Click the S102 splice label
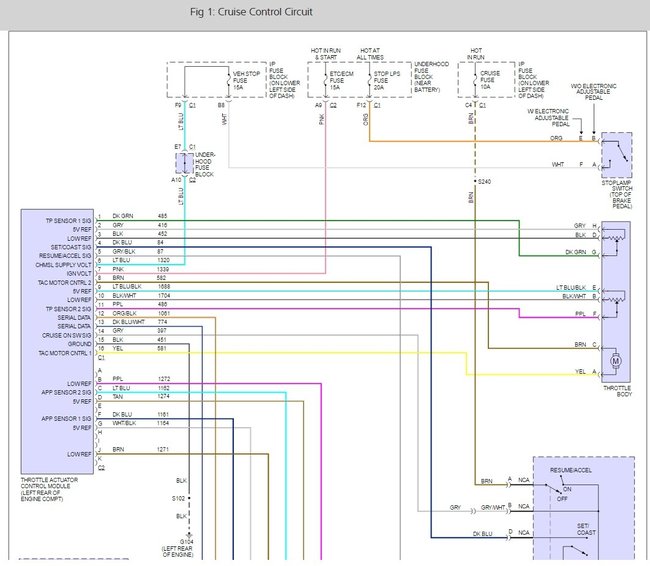Image resolution: width=650 pixels, height=566 pixels. [178, 498]
